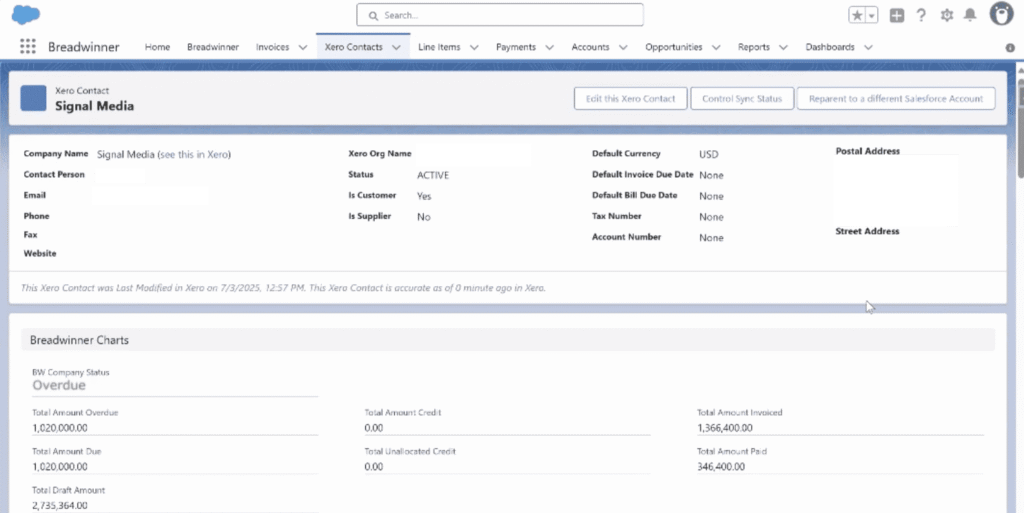Click the Signal Media record title
This screenshot has height=513, width=1024.
[x=94, y=106]
